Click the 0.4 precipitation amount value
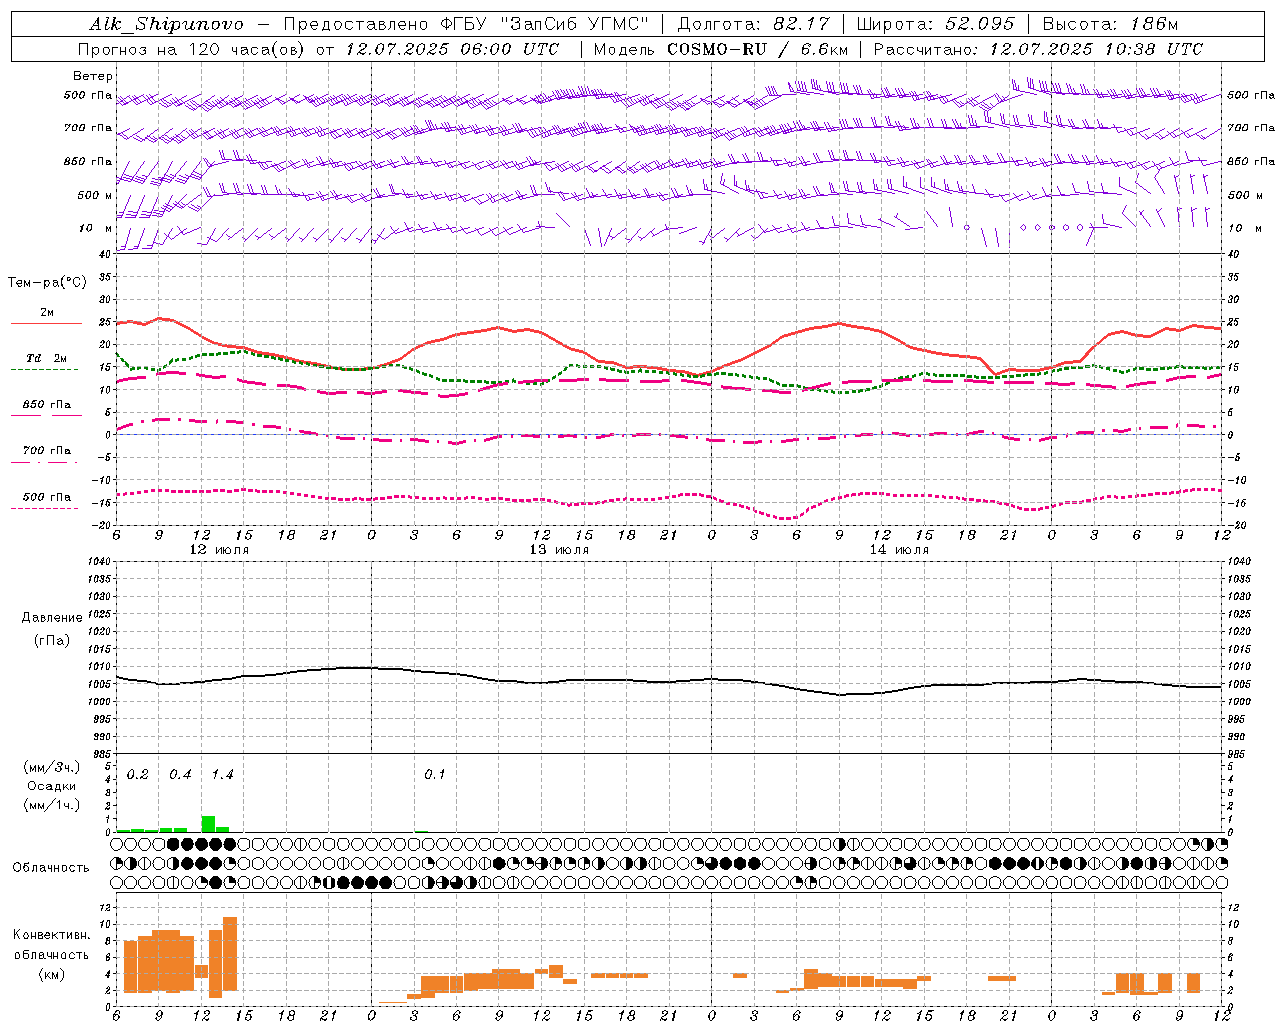Image resolution: width=1280 pixels, height=1024 pixels. click(x=180, y=775)
